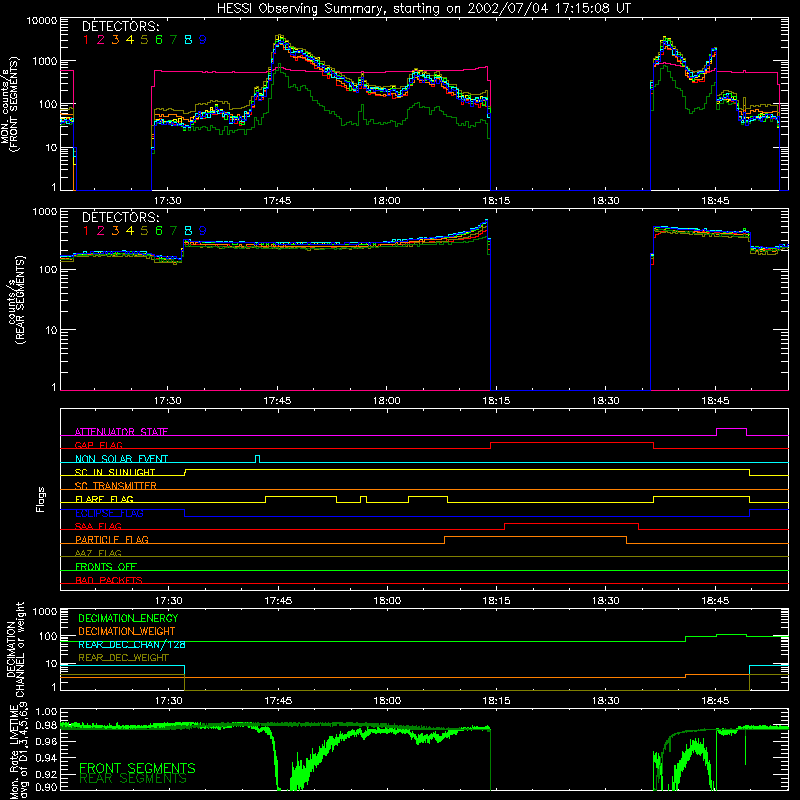Click detector '8' in rear segments legend

point(188,231)
